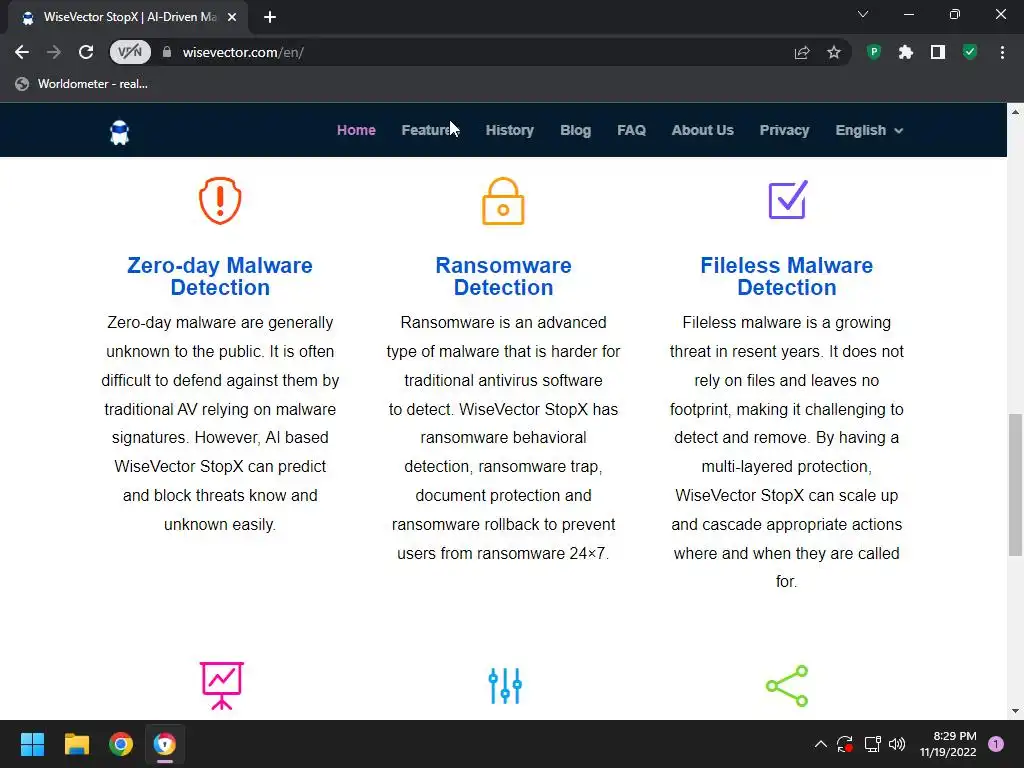Click the green checkmark shield extension
The width and height of the screenshot is (1024, 768).
pyautogui.click(x=970, y=52)
